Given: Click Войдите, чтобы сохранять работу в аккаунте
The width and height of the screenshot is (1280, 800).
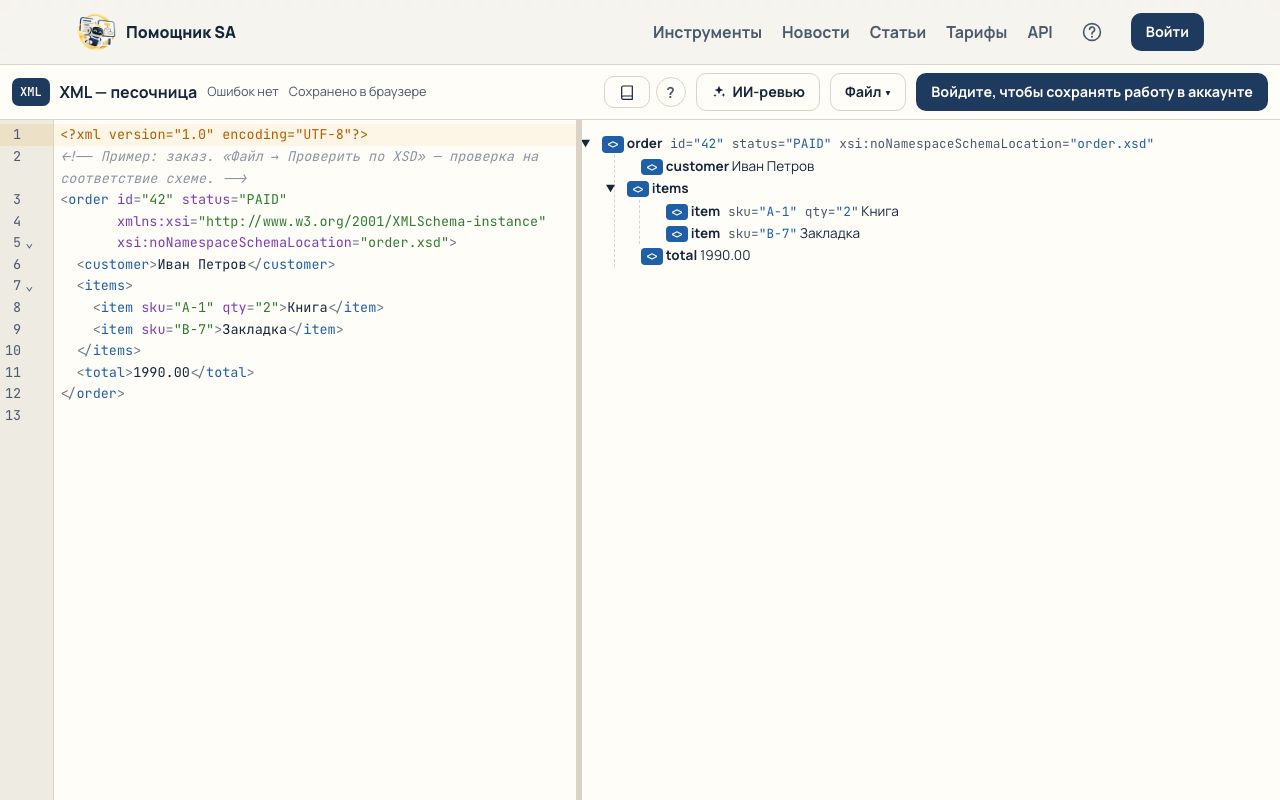Looking at the screenshot, I should pos(1092,92).
